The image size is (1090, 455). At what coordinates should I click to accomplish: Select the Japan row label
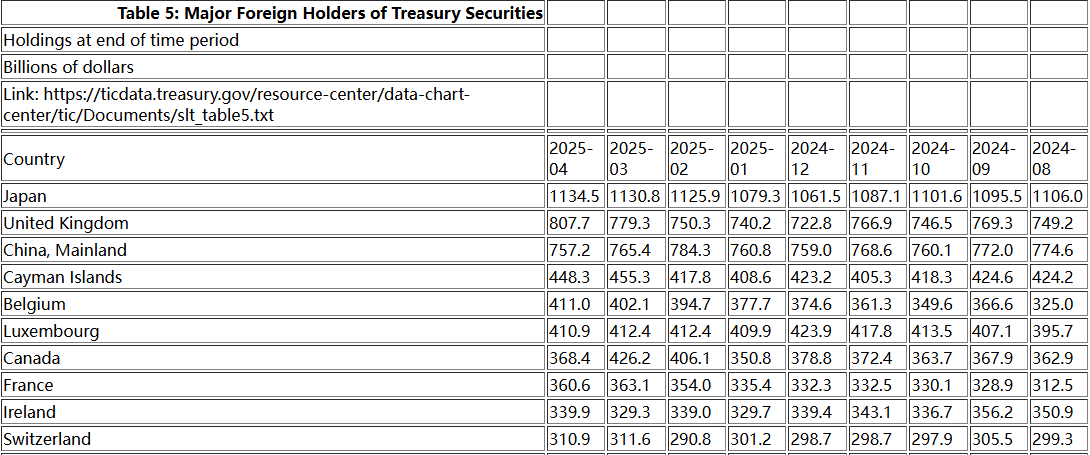click(25, 196)
